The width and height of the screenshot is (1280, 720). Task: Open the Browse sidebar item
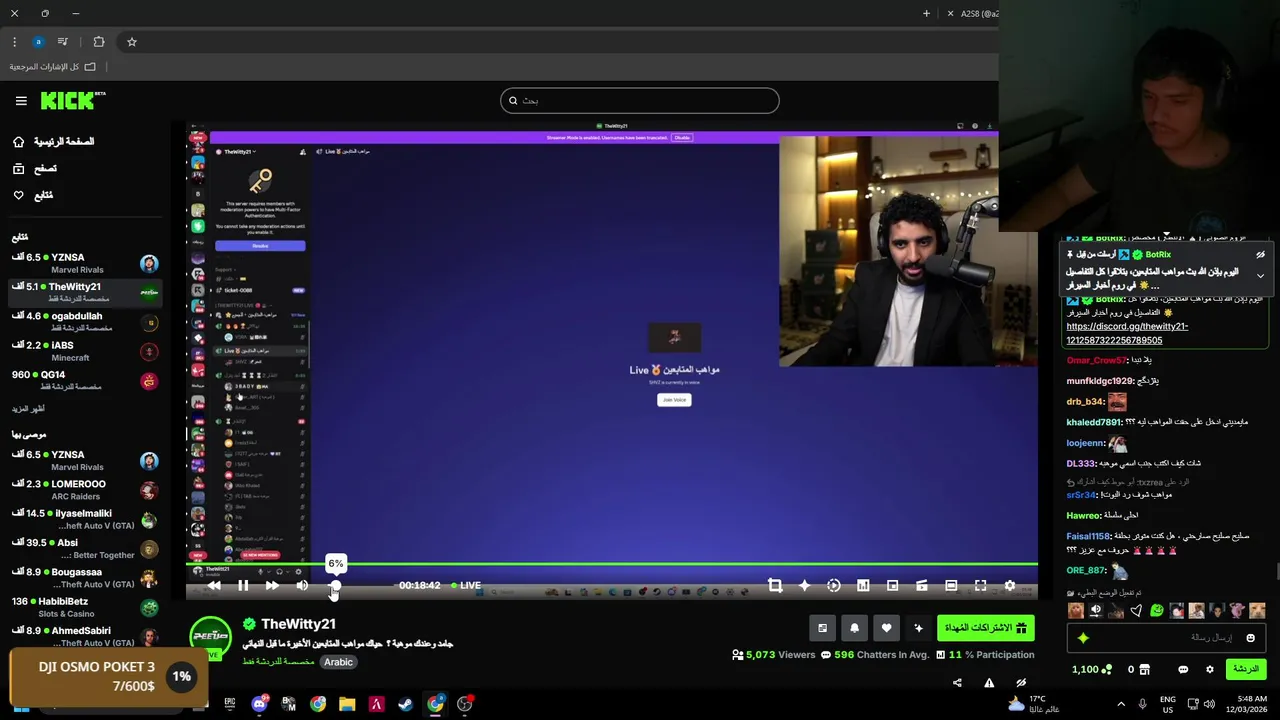(35, 169)
